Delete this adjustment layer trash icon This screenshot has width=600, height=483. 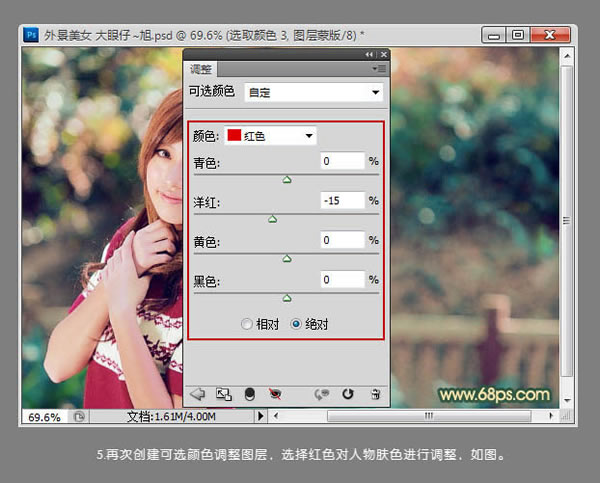click(x=375, y=394)
